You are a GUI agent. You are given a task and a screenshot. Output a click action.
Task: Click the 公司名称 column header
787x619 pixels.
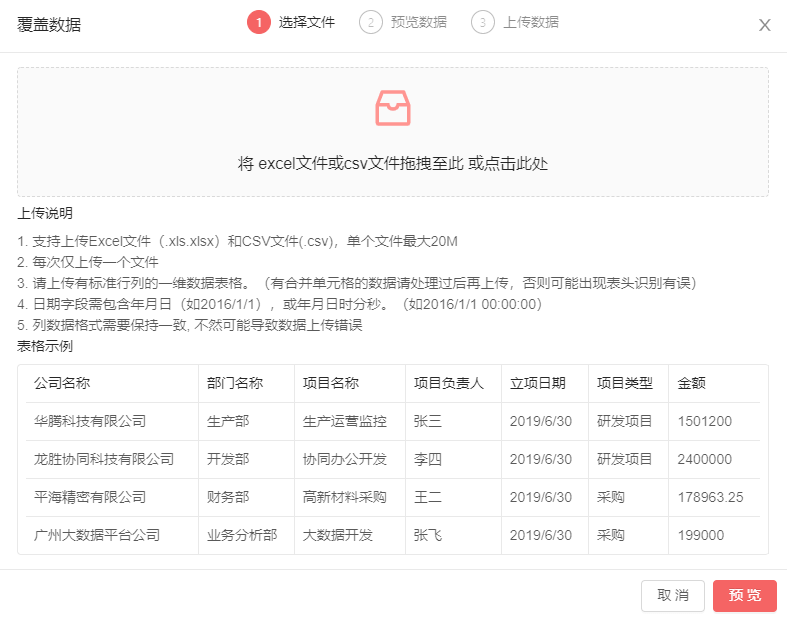(62, 383)
